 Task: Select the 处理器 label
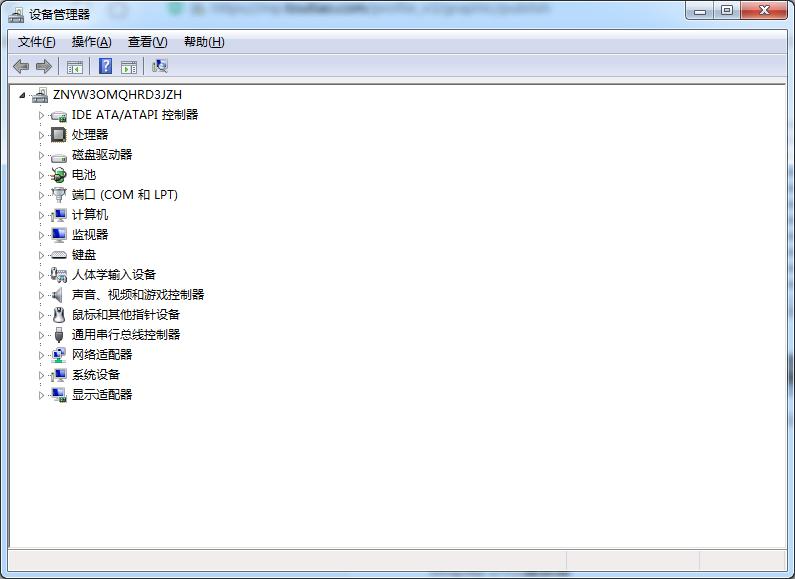pos(90,134)
